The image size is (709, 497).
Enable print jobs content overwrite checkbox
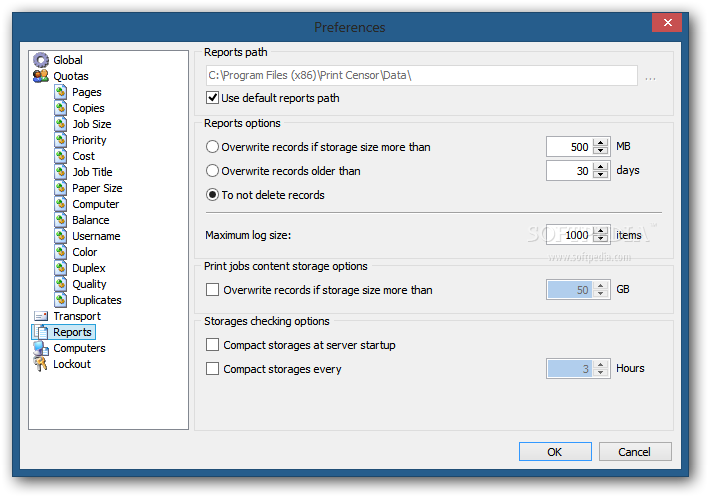[213, 289]
